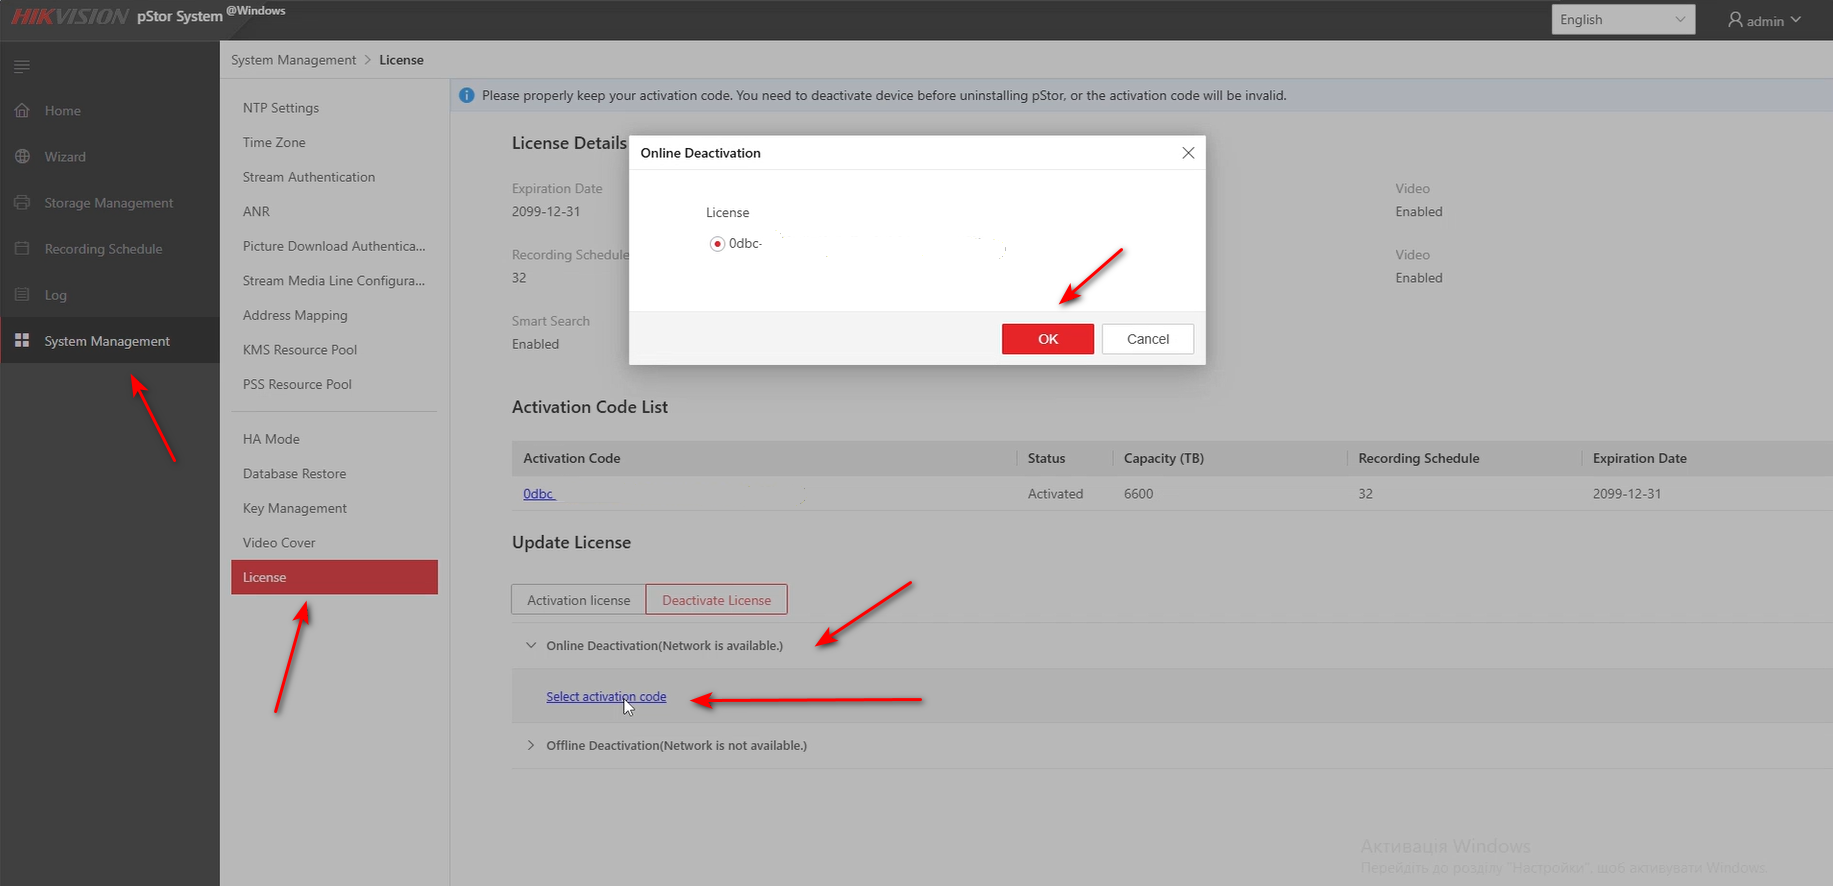The image size is (1833, 886).
Task: Click the Storage Management icon
Action: (22, 203)
